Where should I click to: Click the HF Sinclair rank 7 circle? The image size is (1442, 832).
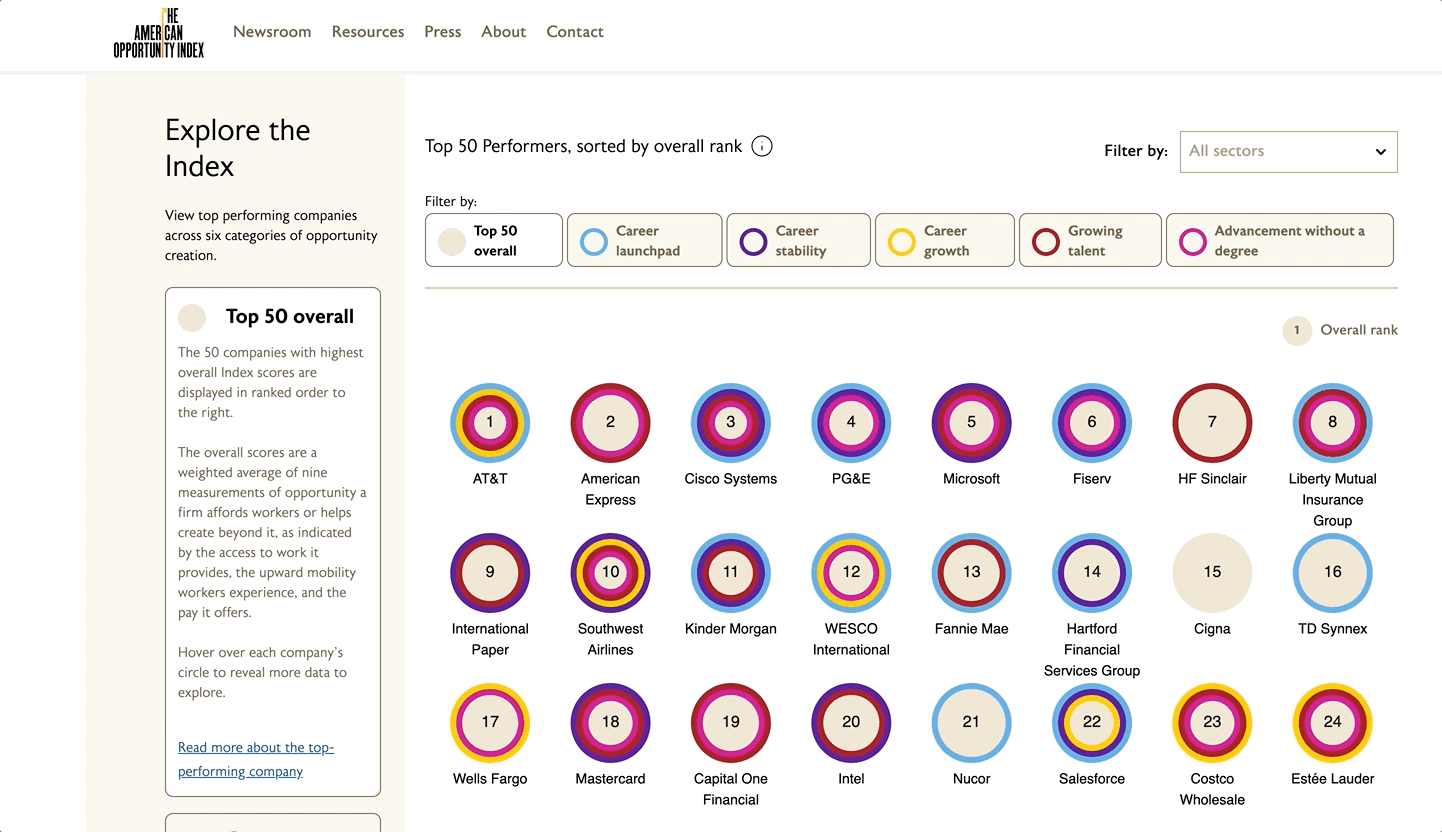click(x=1212, y=422)
